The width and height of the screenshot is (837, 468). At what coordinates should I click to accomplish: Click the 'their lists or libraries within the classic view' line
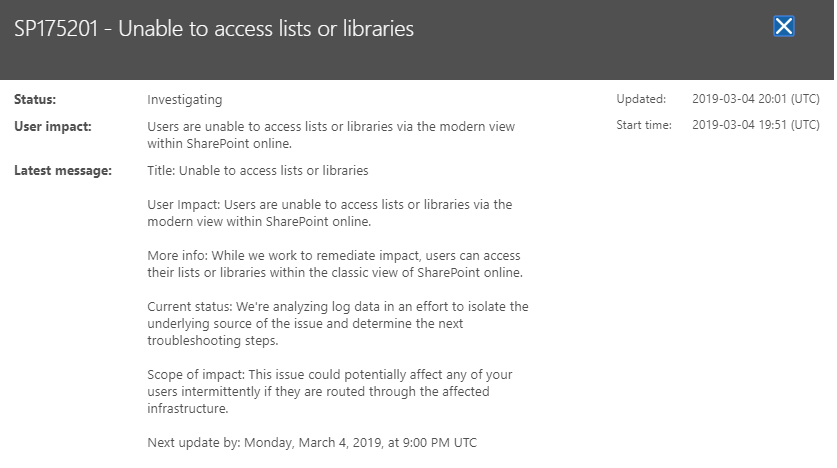(333, 273)
